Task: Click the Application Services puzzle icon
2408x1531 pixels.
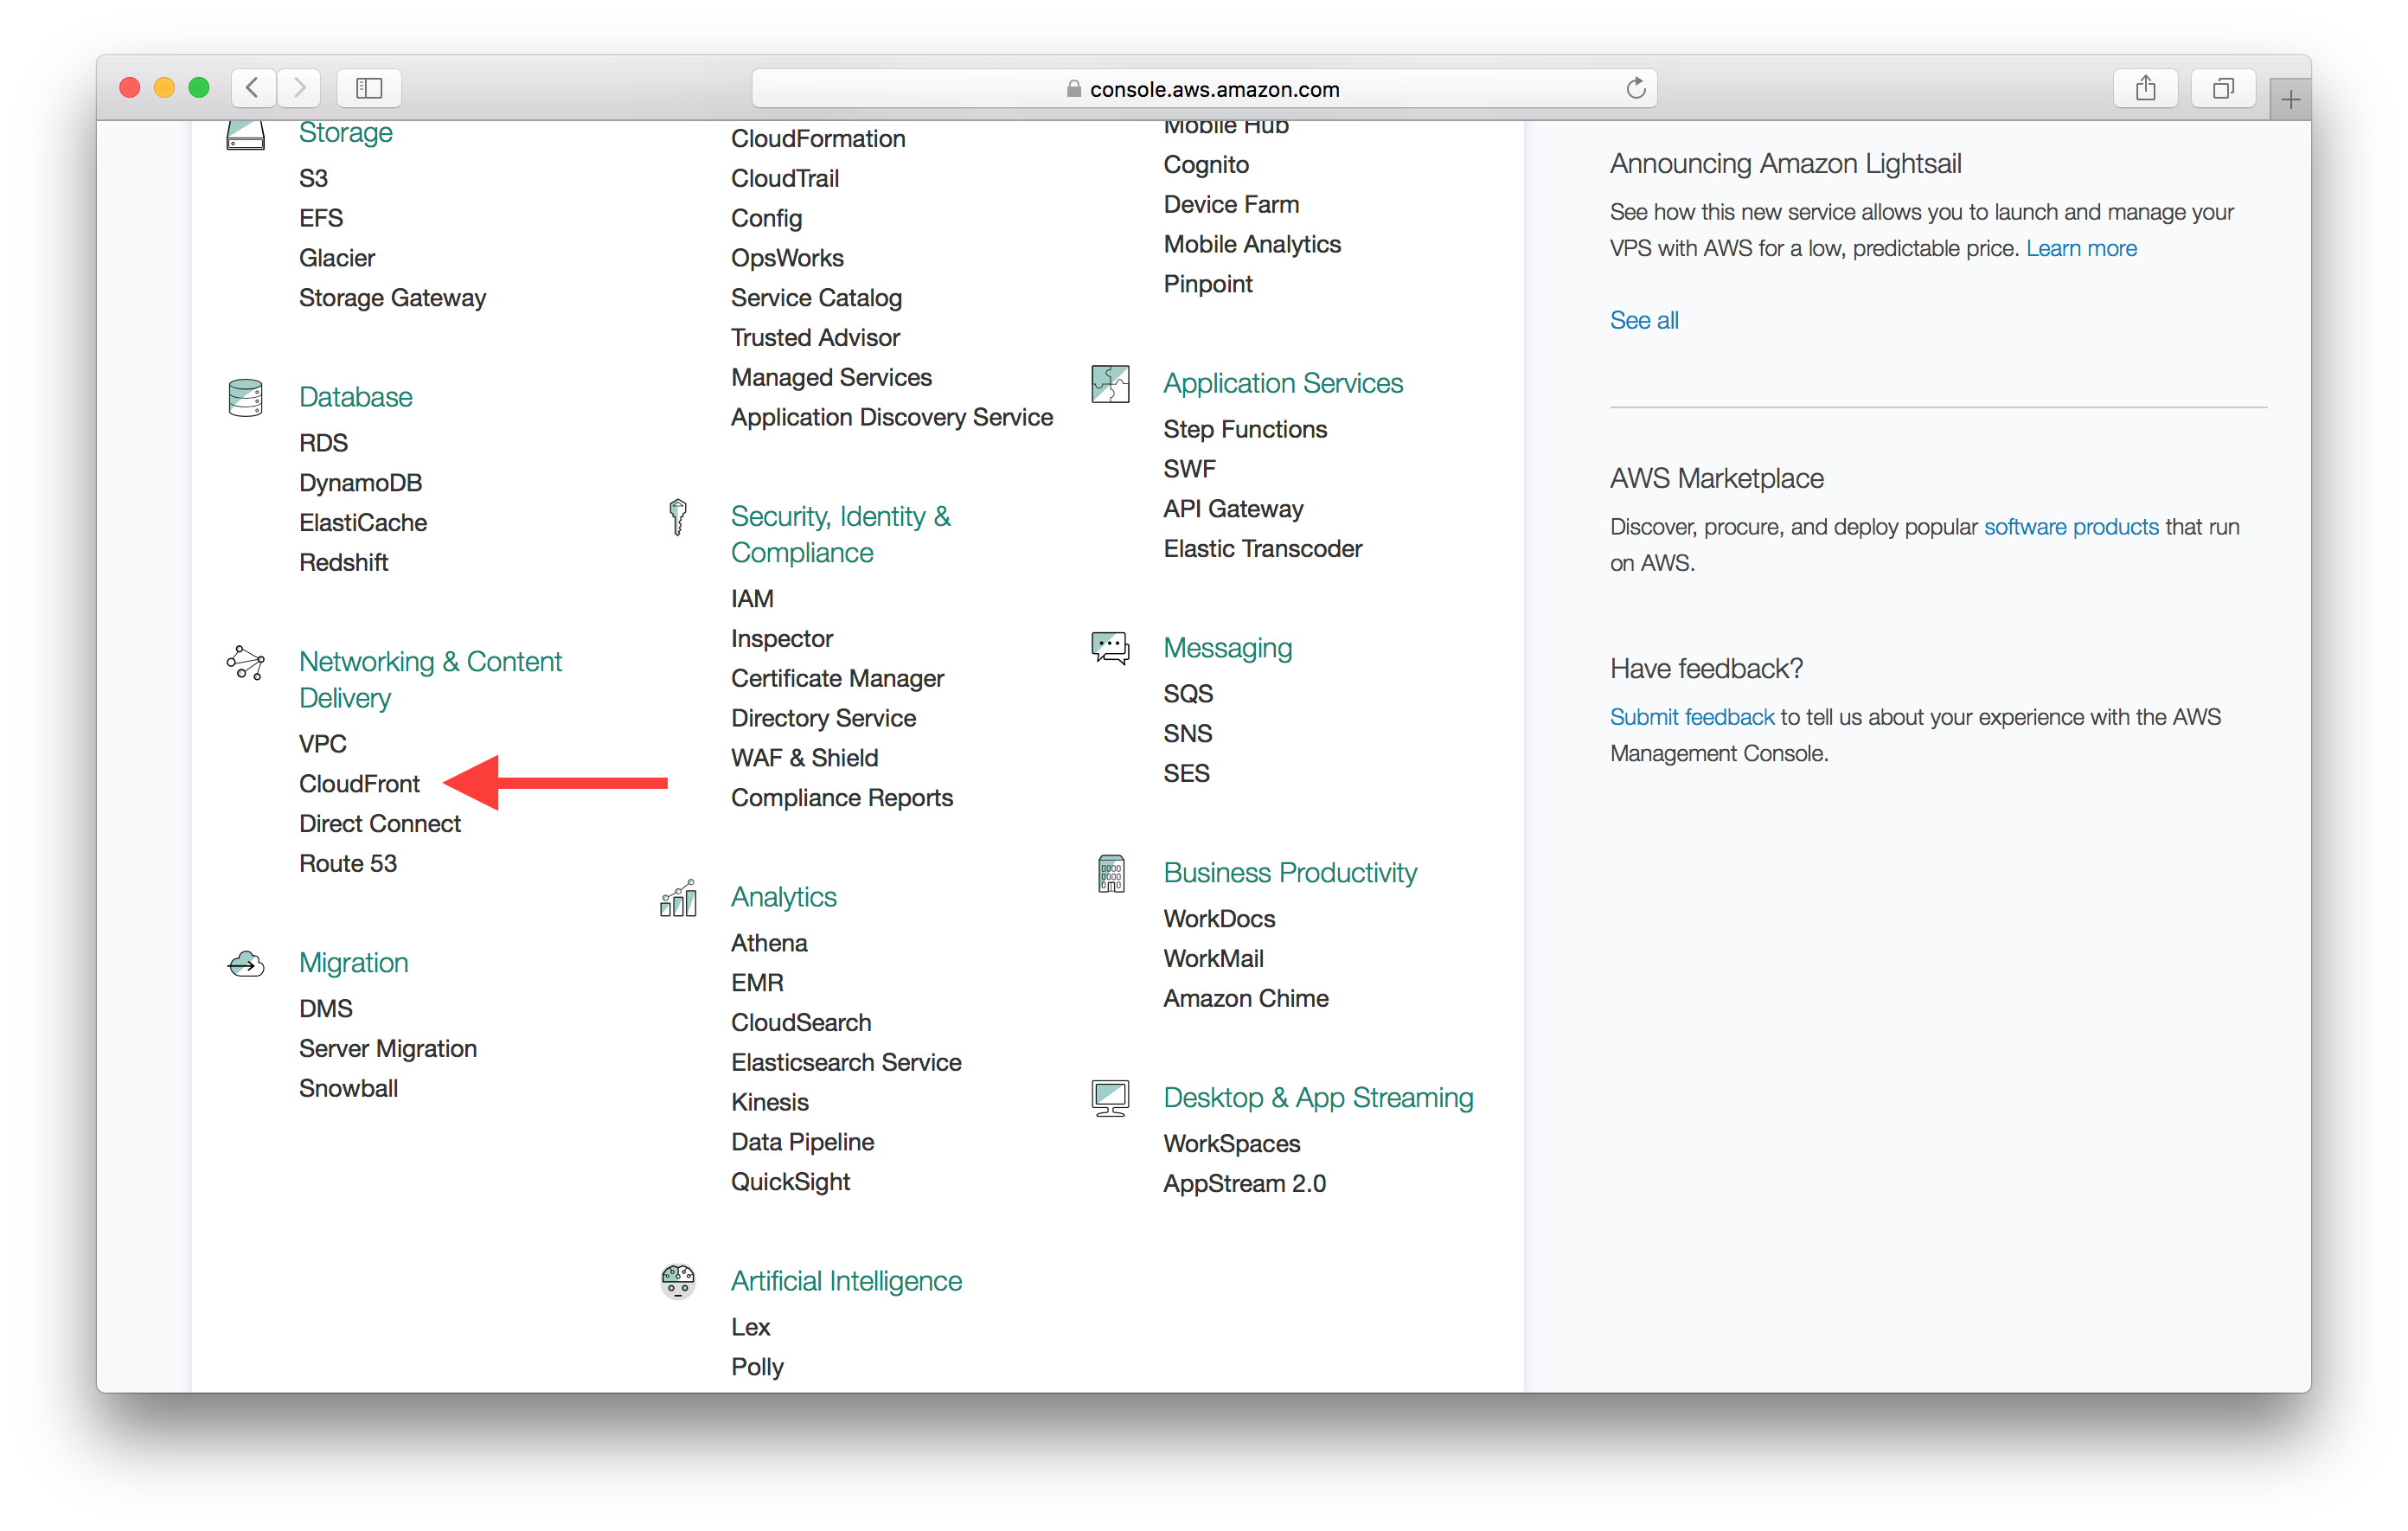Action: 1110,384
